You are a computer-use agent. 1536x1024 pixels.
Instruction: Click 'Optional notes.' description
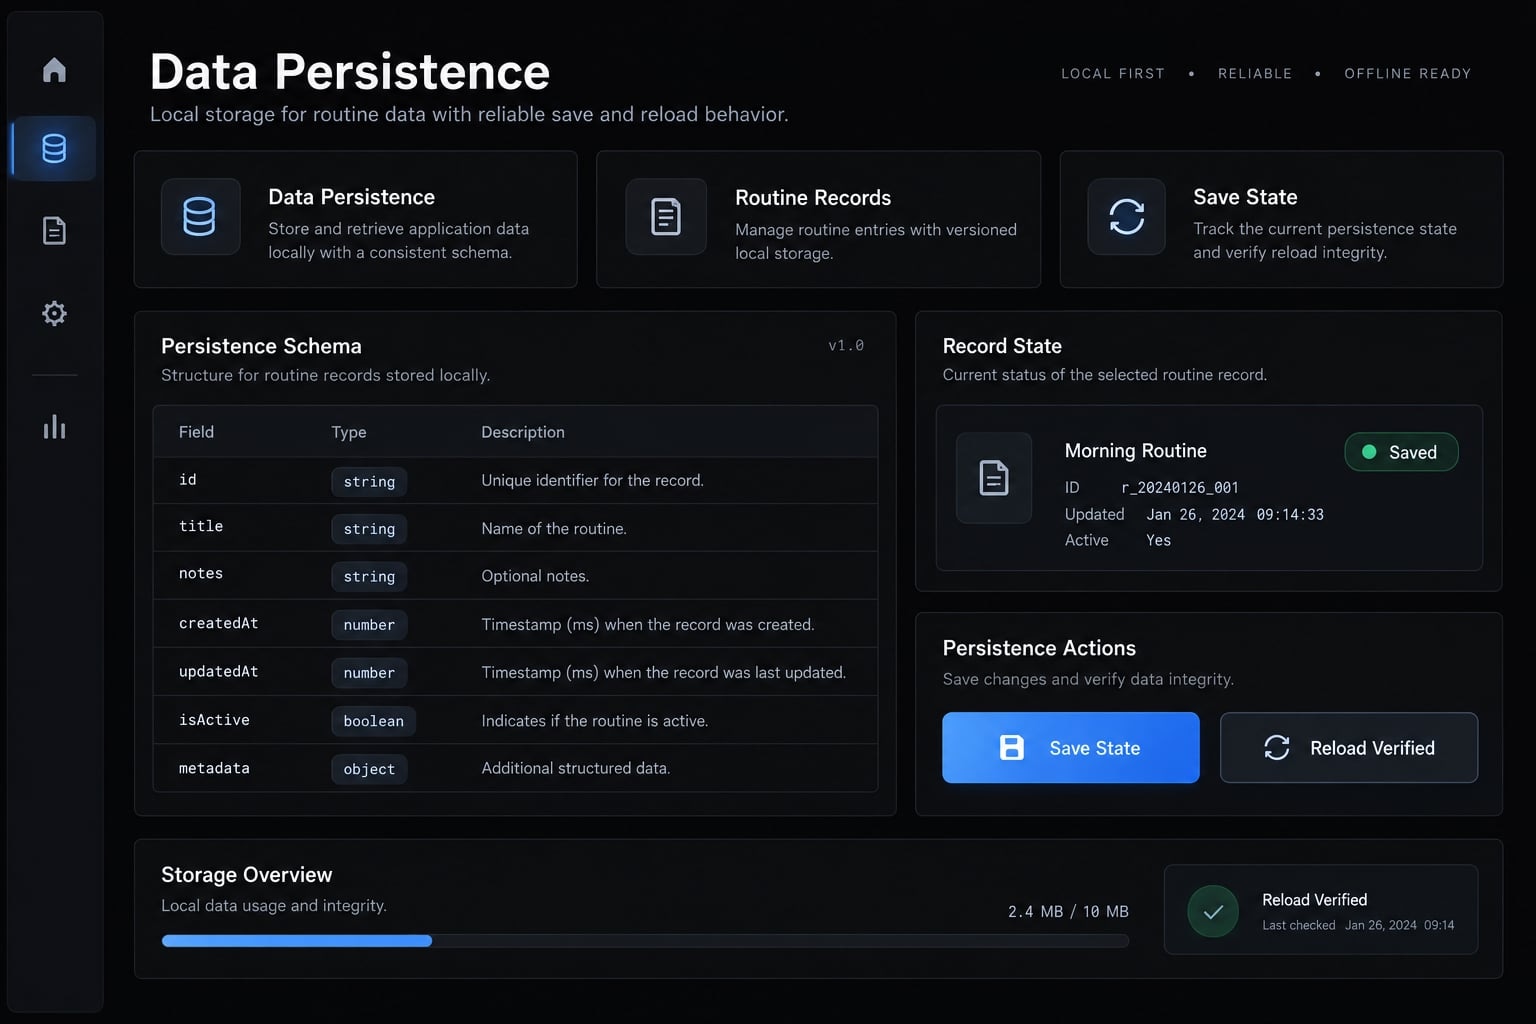[x=535, y=576]
